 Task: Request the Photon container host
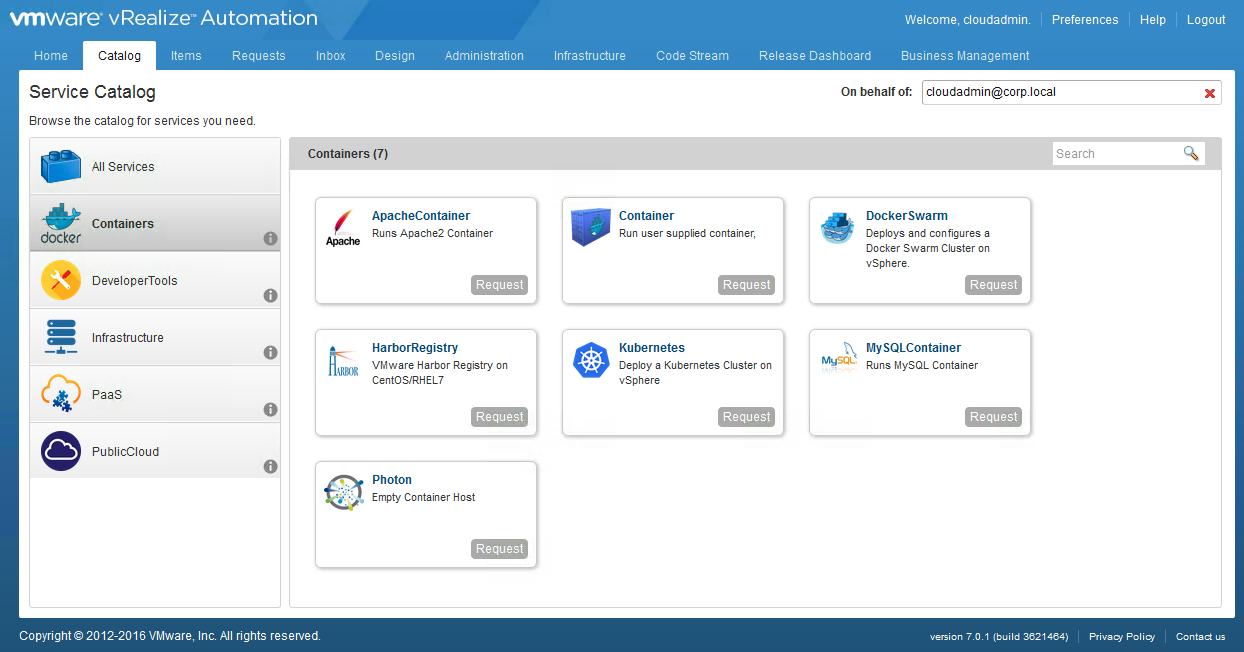pyautogui.click(x=500, y=549)
